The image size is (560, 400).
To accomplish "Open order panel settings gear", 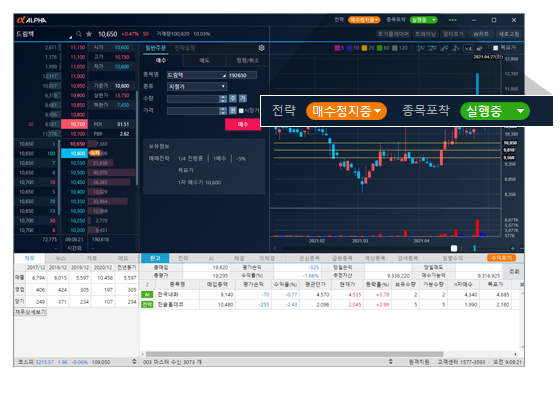I will (261, 48).
